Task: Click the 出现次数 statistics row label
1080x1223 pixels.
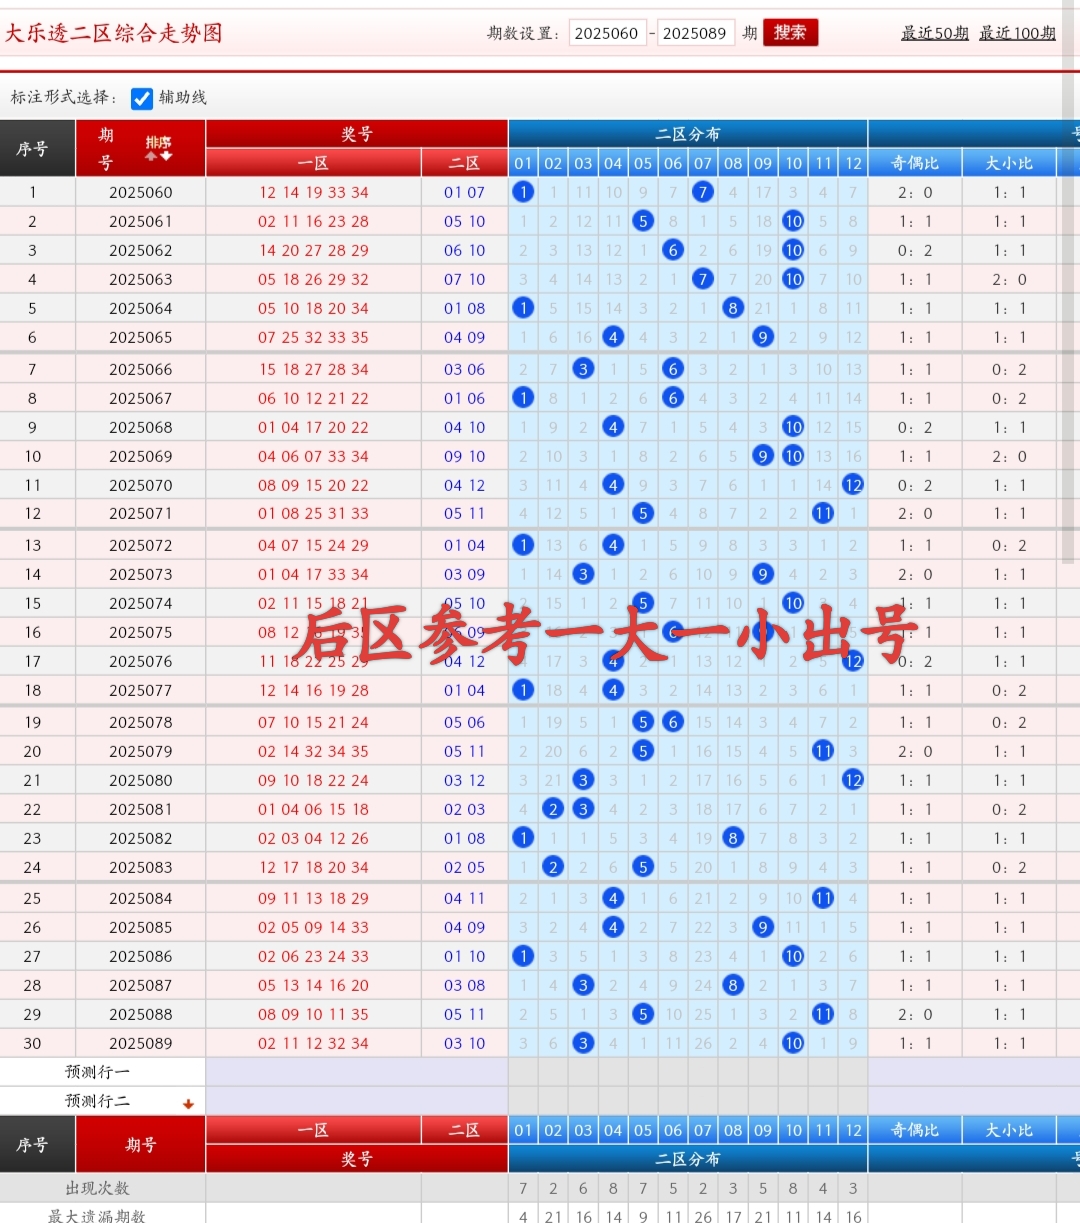Action: [97, 1188]
